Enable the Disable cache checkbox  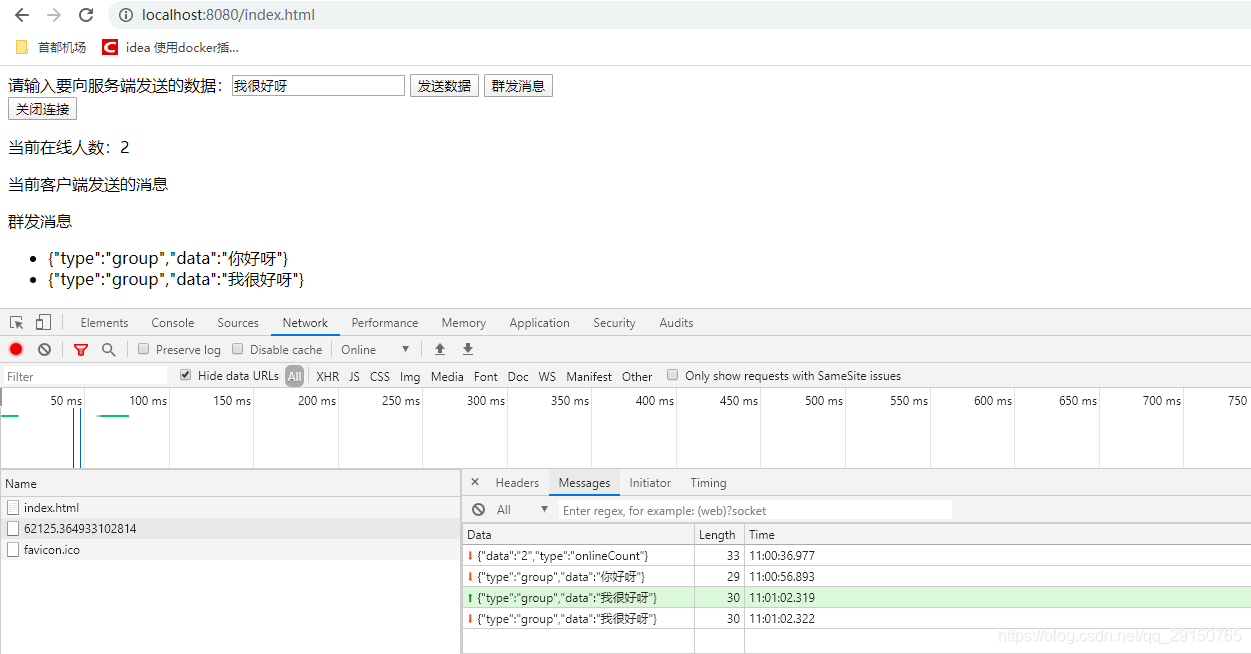click(x=238, y=349)
